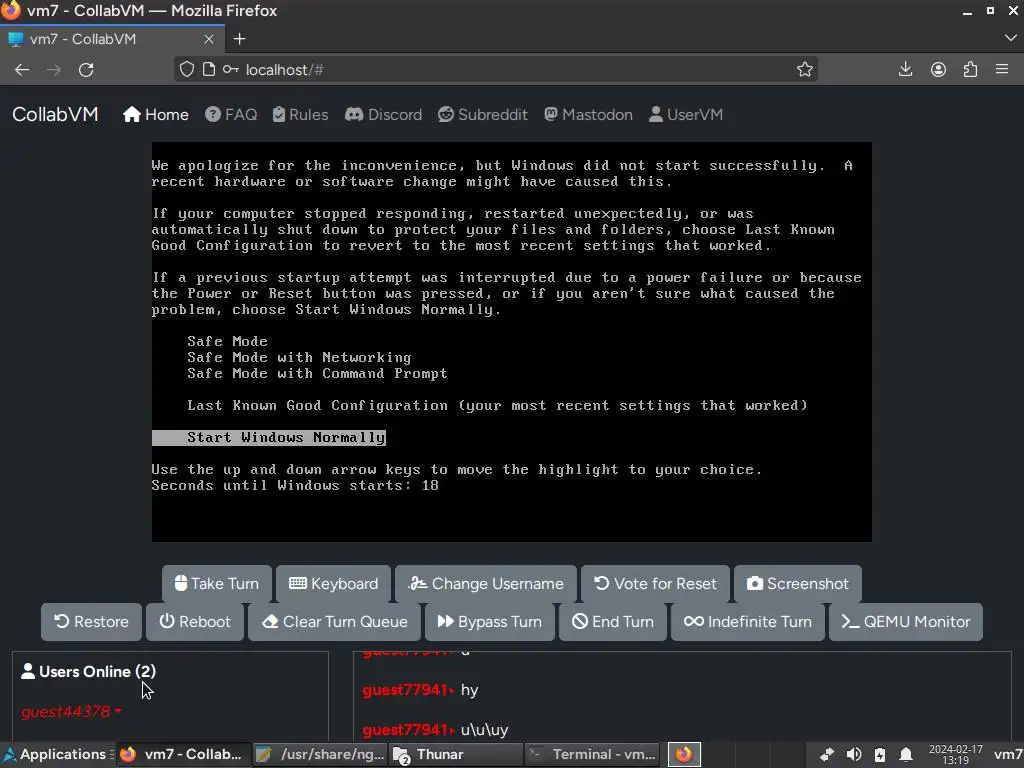Click the Users Online (2) header
This screenshot has width=1024, height=768.
click(89, 671)
